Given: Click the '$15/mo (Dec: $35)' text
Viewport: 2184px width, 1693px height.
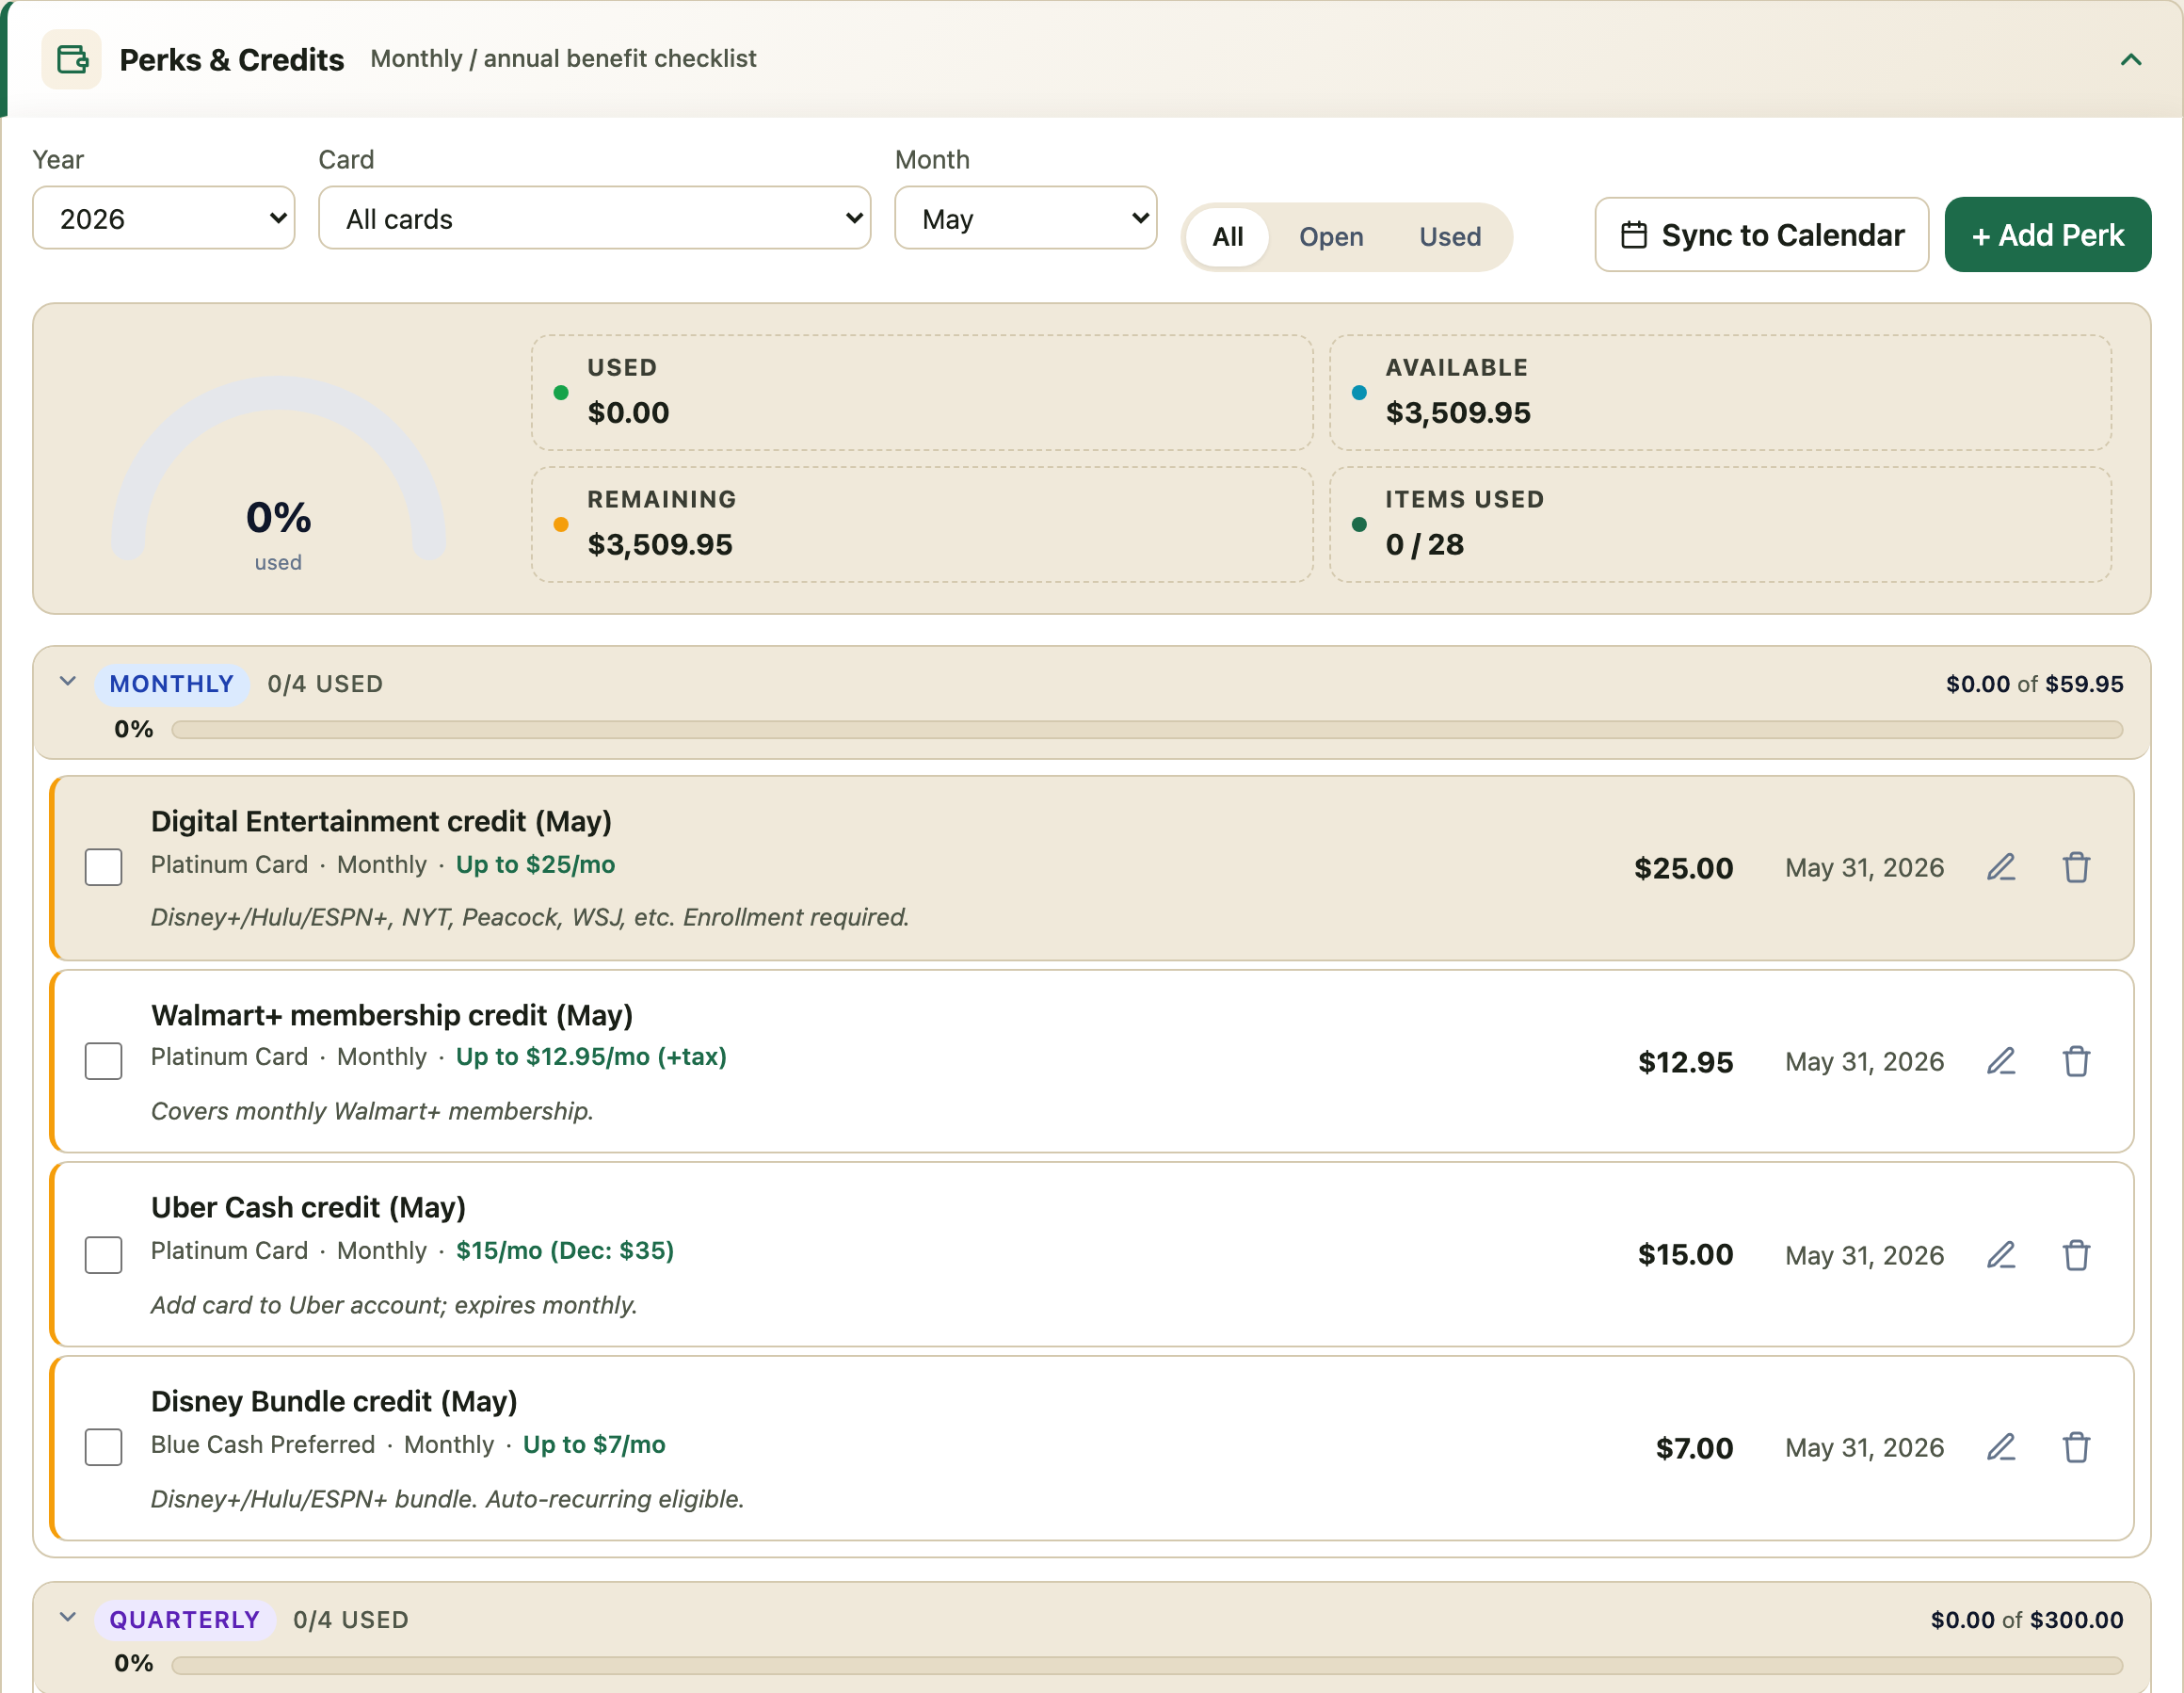Looking at the screenshot, I should pyautogui.click(x=565, y=1251).
